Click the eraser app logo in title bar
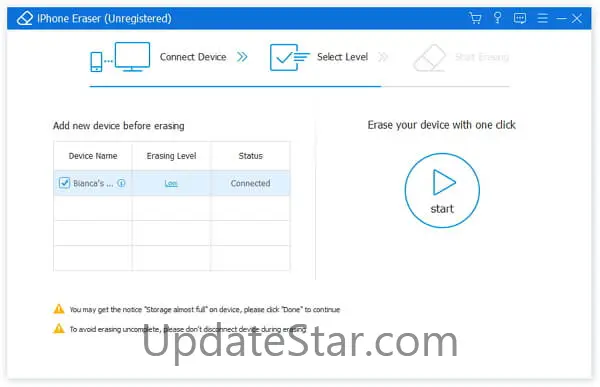600x387 pixels. coord(25,18)
